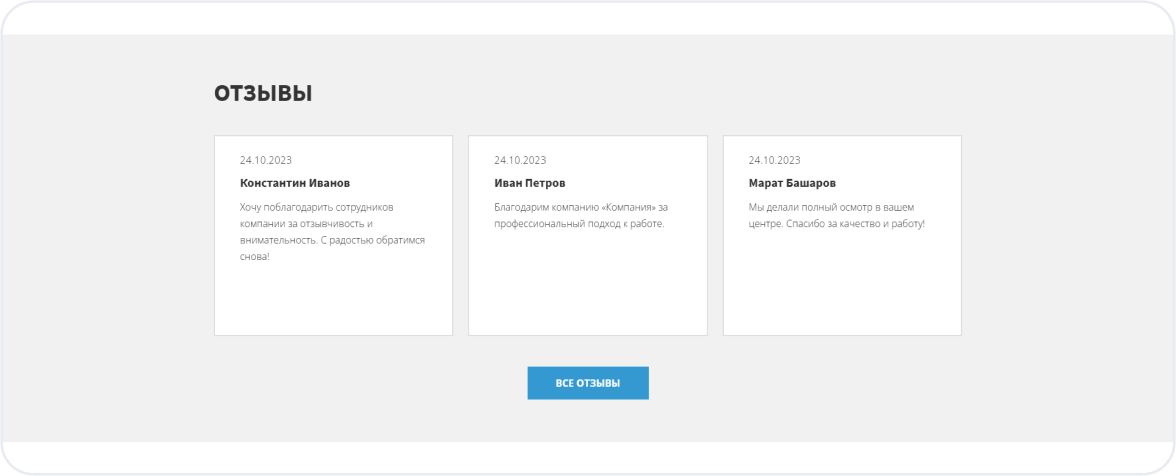Image resolution: width=1176 pixels, height=476 pixels.
Task: Click the date above Марат Башаров
Action: tap(774, 160)
